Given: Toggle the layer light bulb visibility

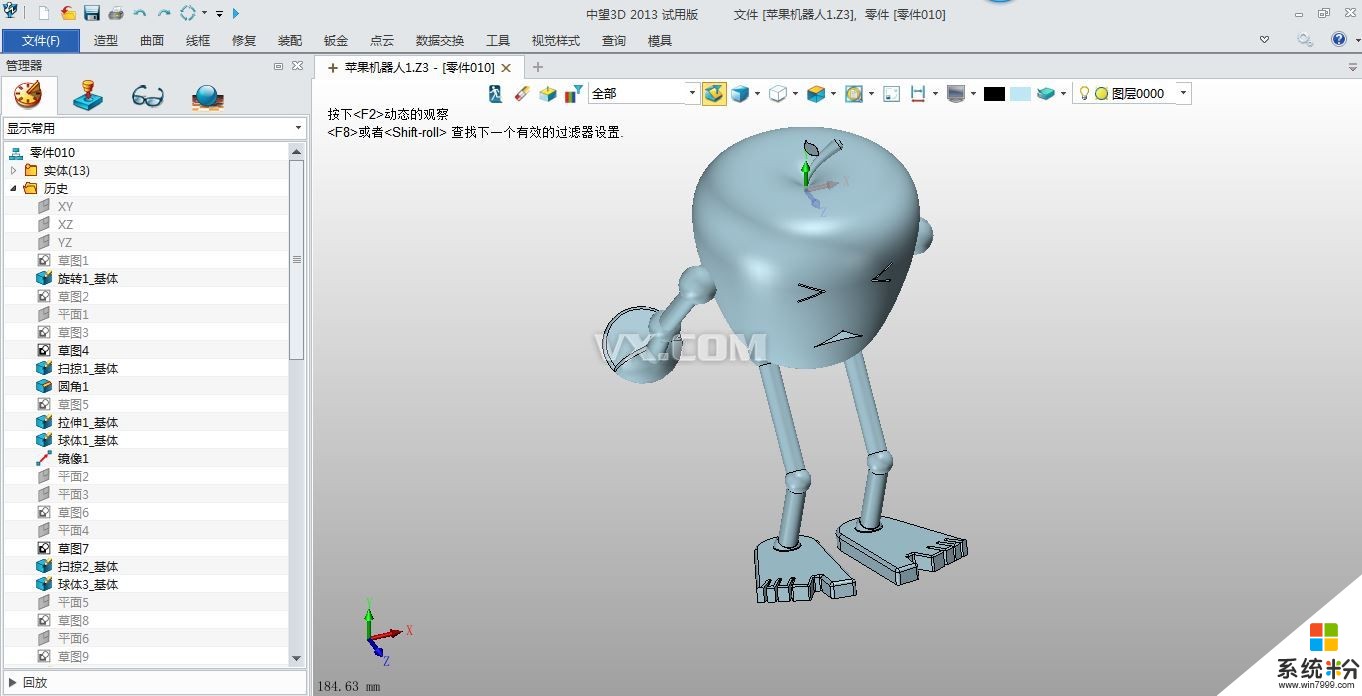Looking at the screenshot, I should pyautogui.click(x=1083, y=93).
